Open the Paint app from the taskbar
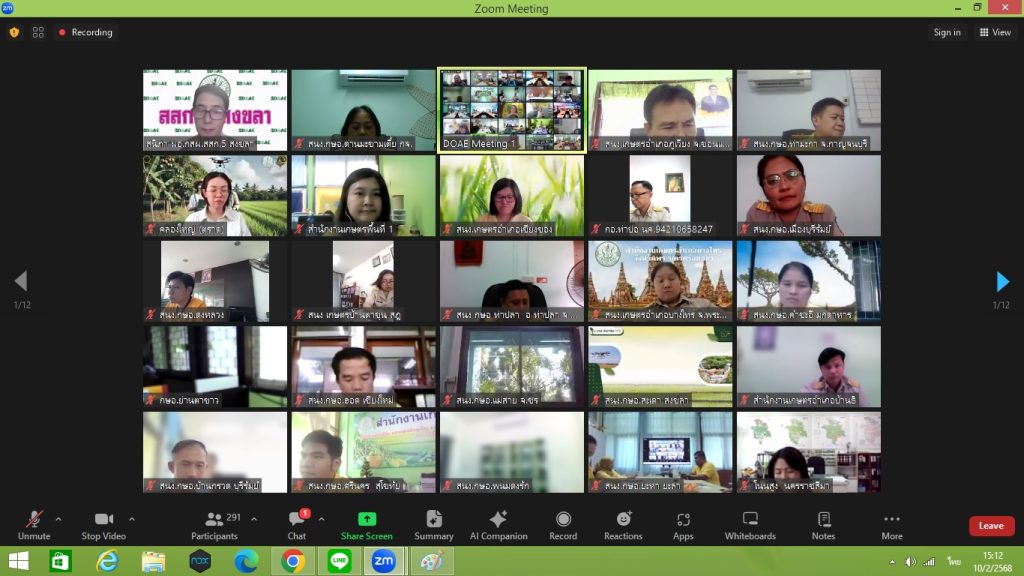This screenshot has height=576, width=1024. (x=432, y=561)
